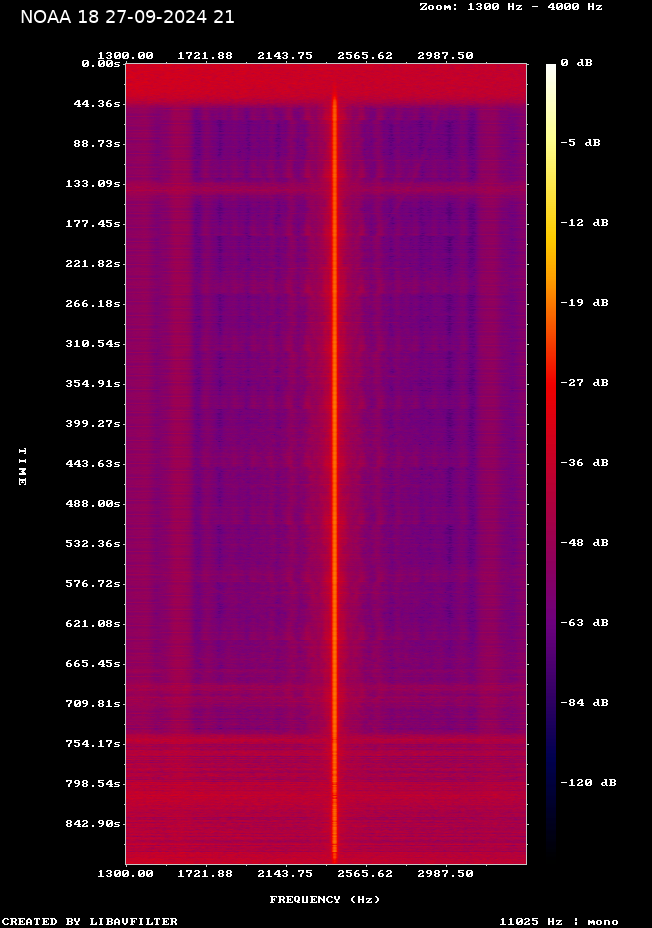This screenshot has height=928, width=652.
Task: Click the Zoom 1300 Hz - 4000 Hz label
Action: pos(510,6)
